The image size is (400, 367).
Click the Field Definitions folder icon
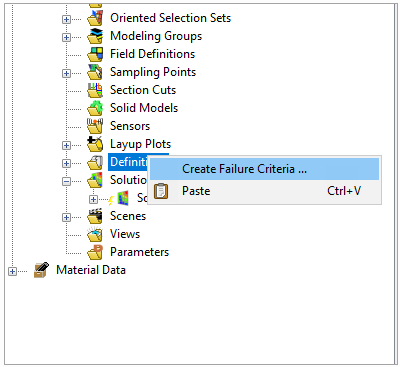(95, 54)
